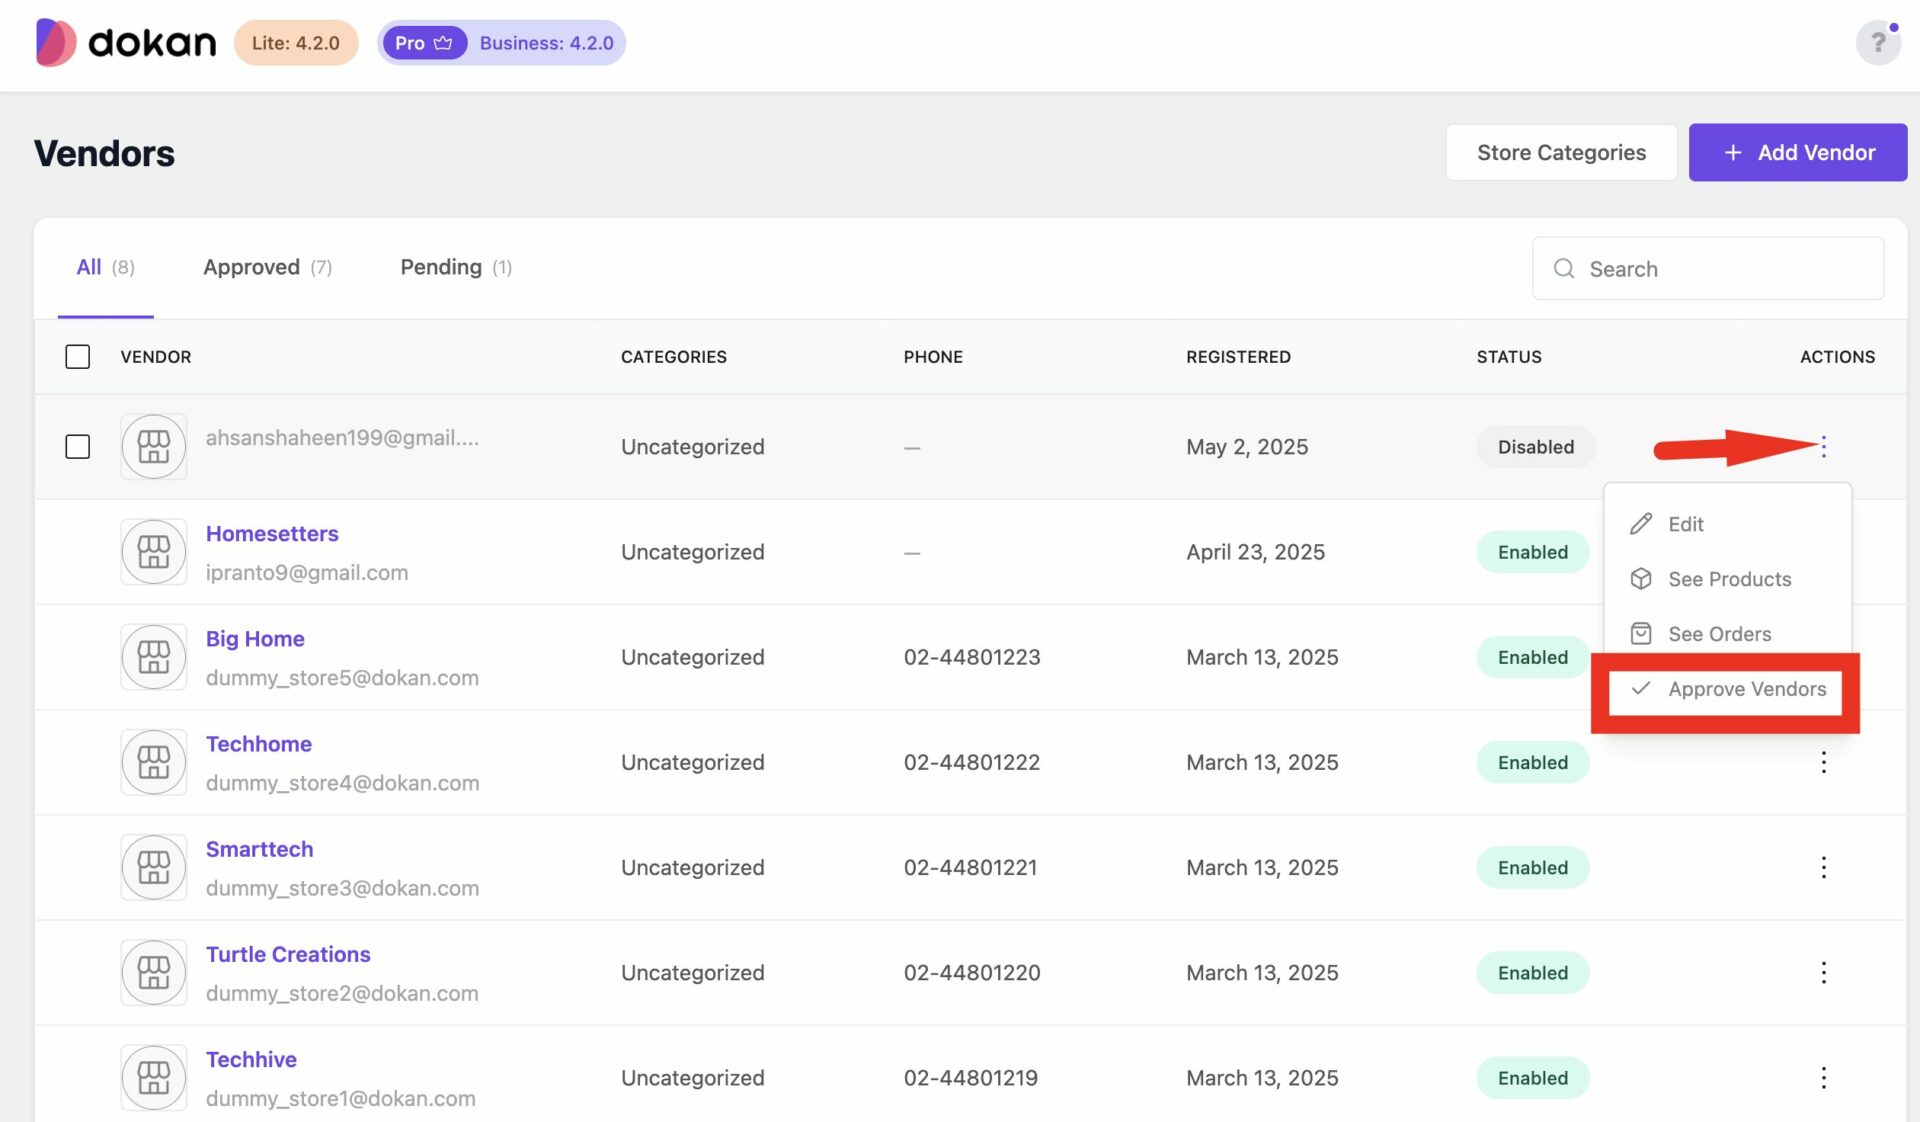Click the See Products box icon

[1641, 578]
